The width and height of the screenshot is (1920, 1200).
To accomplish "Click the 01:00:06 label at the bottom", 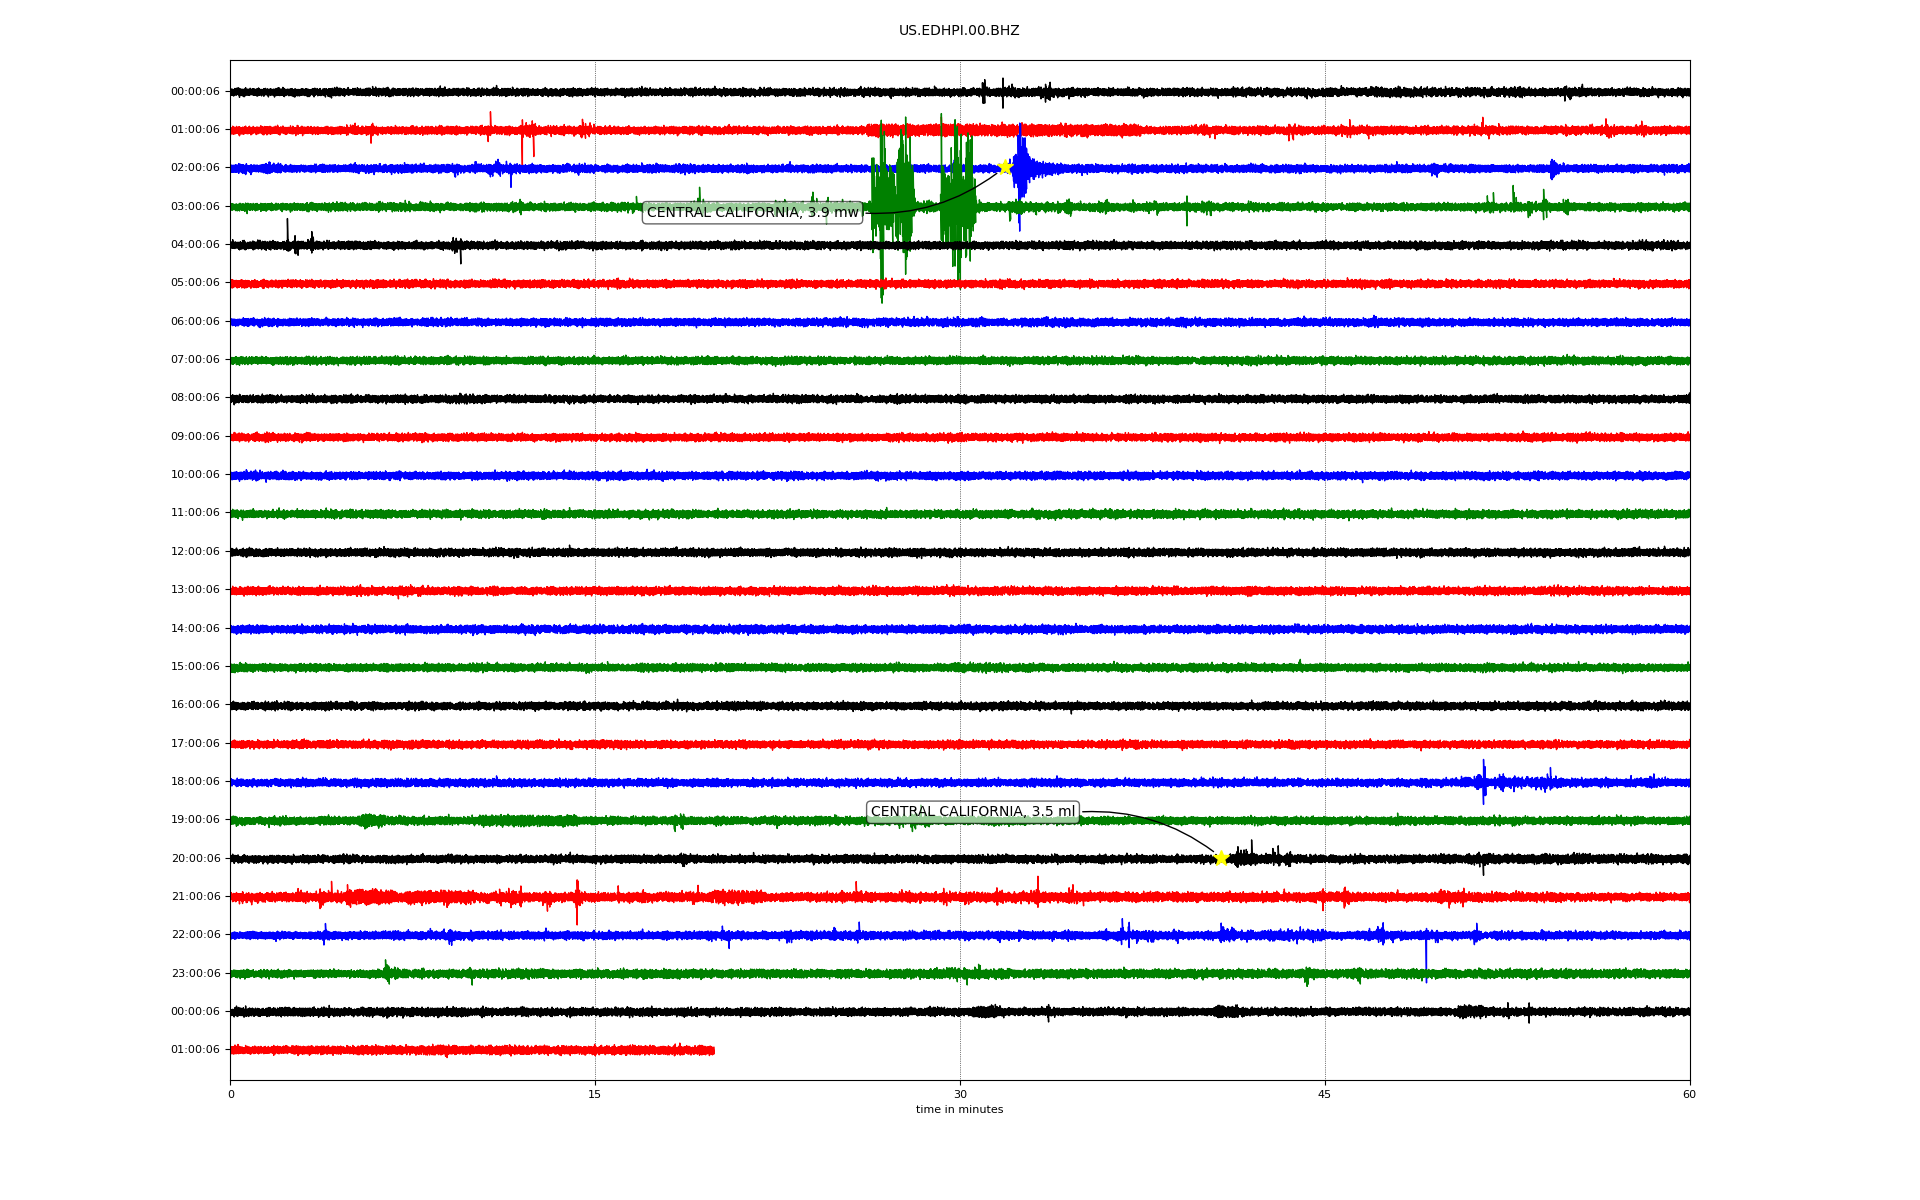I will pos(195,1050).
